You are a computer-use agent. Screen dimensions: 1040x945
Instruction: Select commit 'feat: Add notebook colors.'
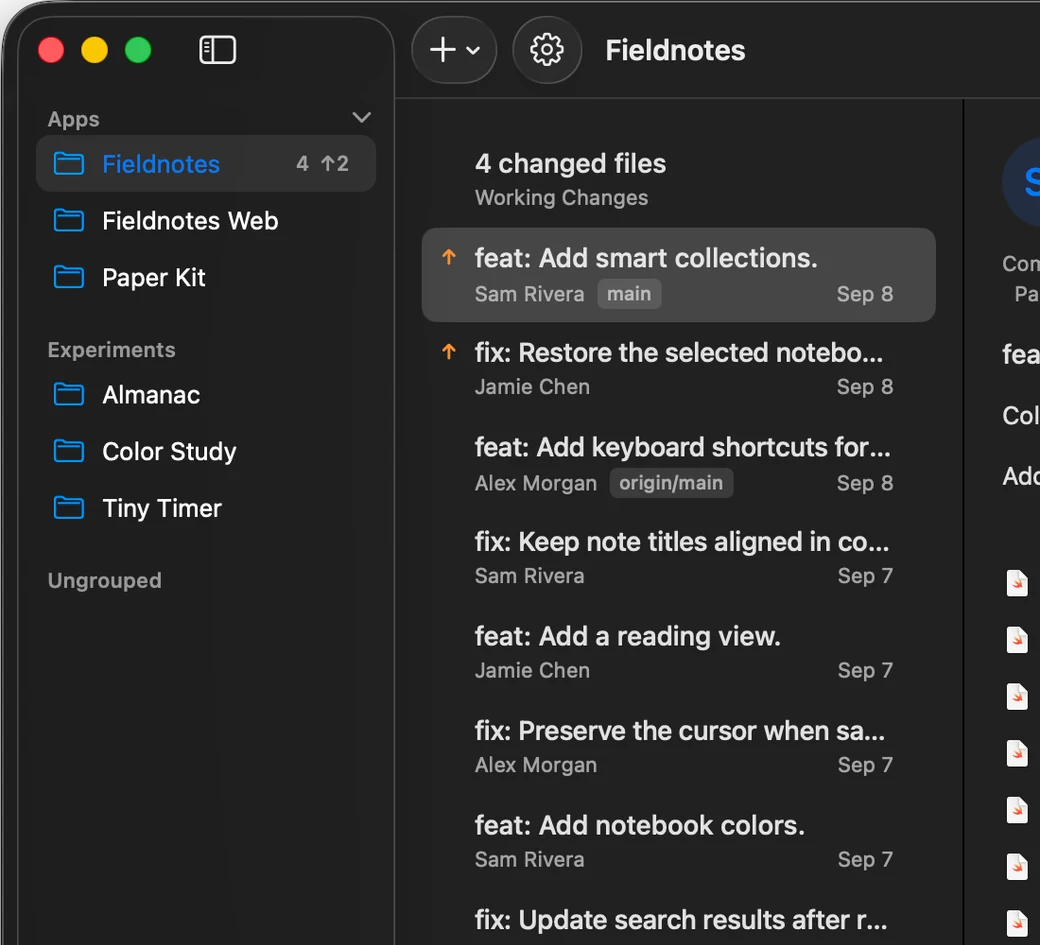679,842
